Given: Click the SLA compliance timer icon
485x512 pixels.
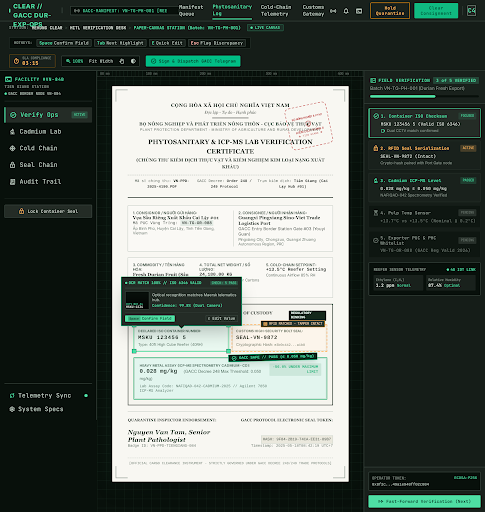Looking at the screenshot, I should point(16,61).
